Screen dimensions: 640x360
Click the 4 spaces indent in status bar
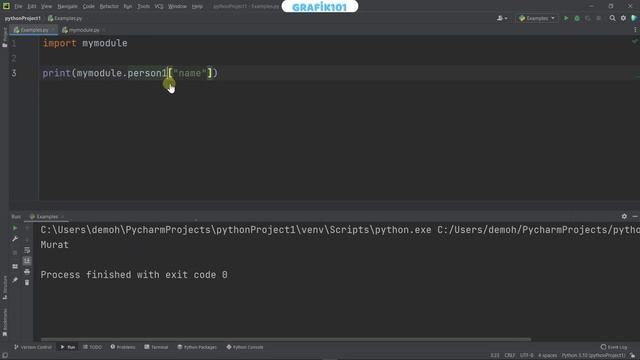[547, 356]
